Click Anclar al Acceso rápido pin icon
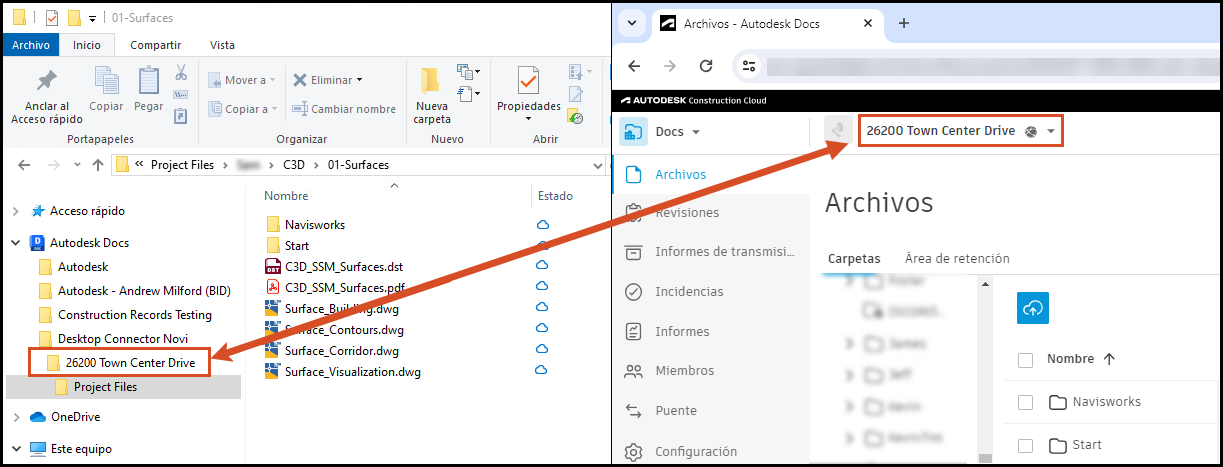 (46, 80)
